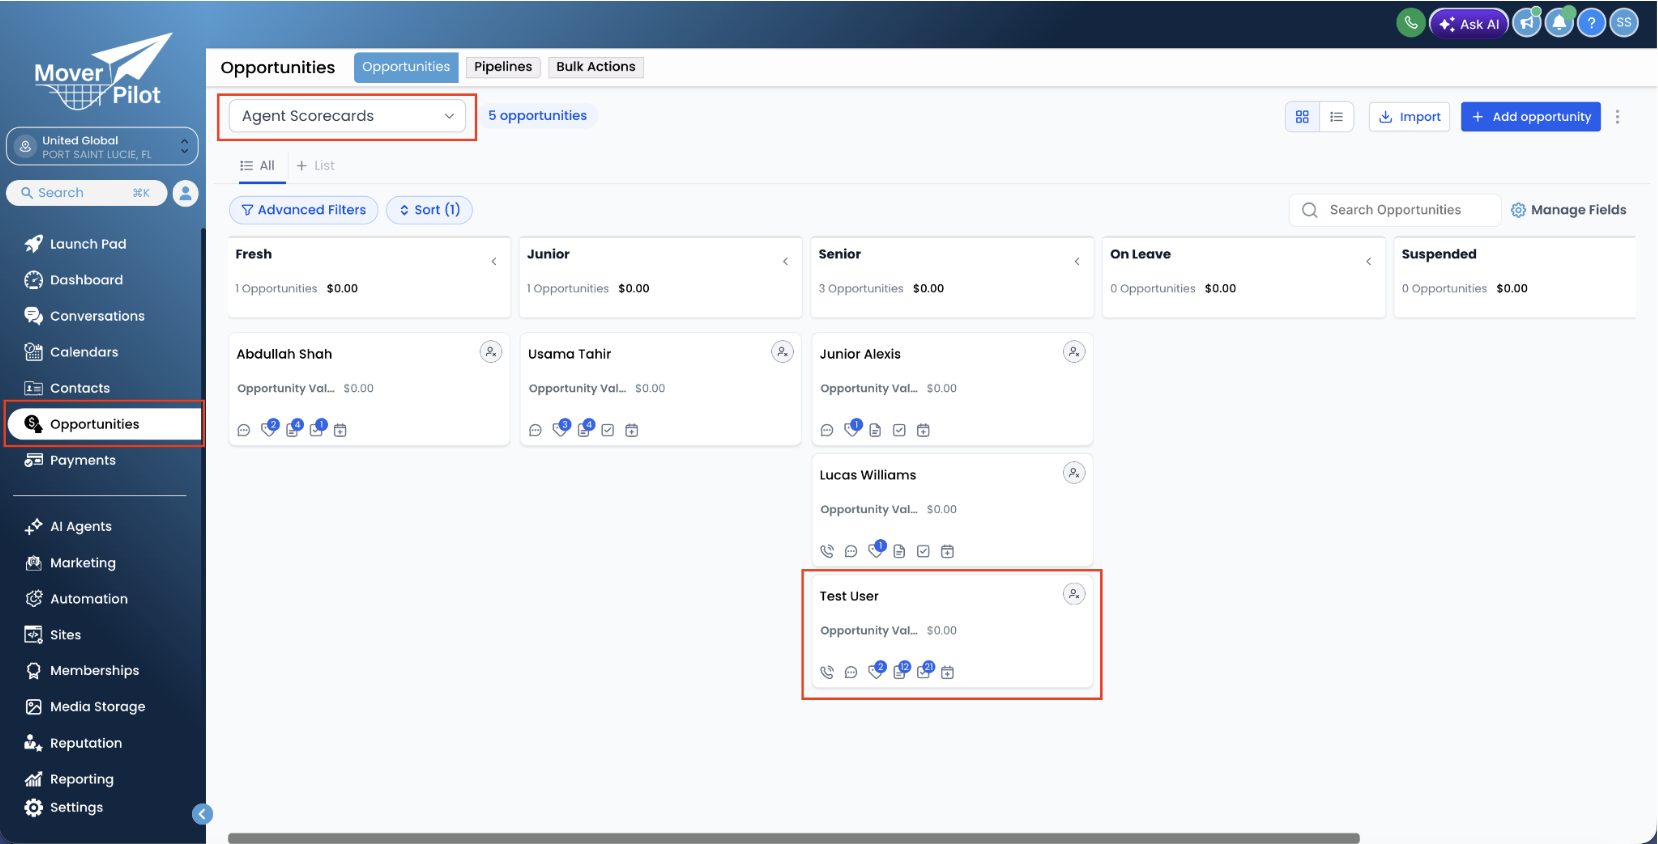Viewport: 1658px width, 844px height.
Task: Open the notifications bell icon
Action: coord(1559,23)
